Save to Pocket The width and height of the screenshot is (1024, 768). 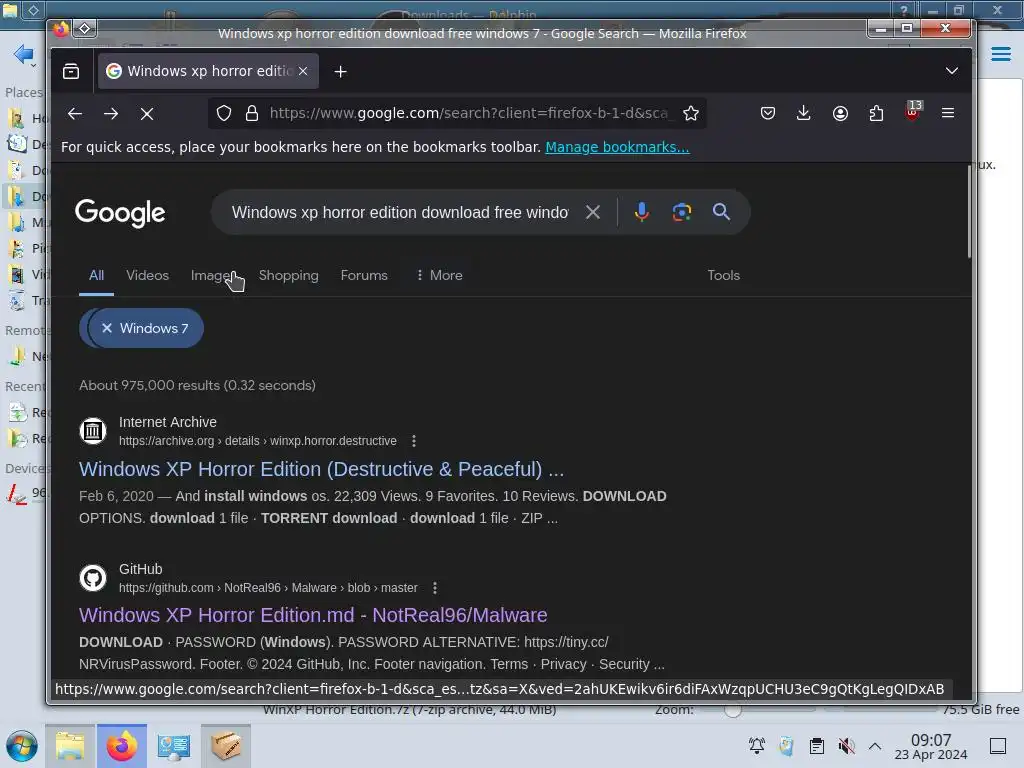point(768,113)
